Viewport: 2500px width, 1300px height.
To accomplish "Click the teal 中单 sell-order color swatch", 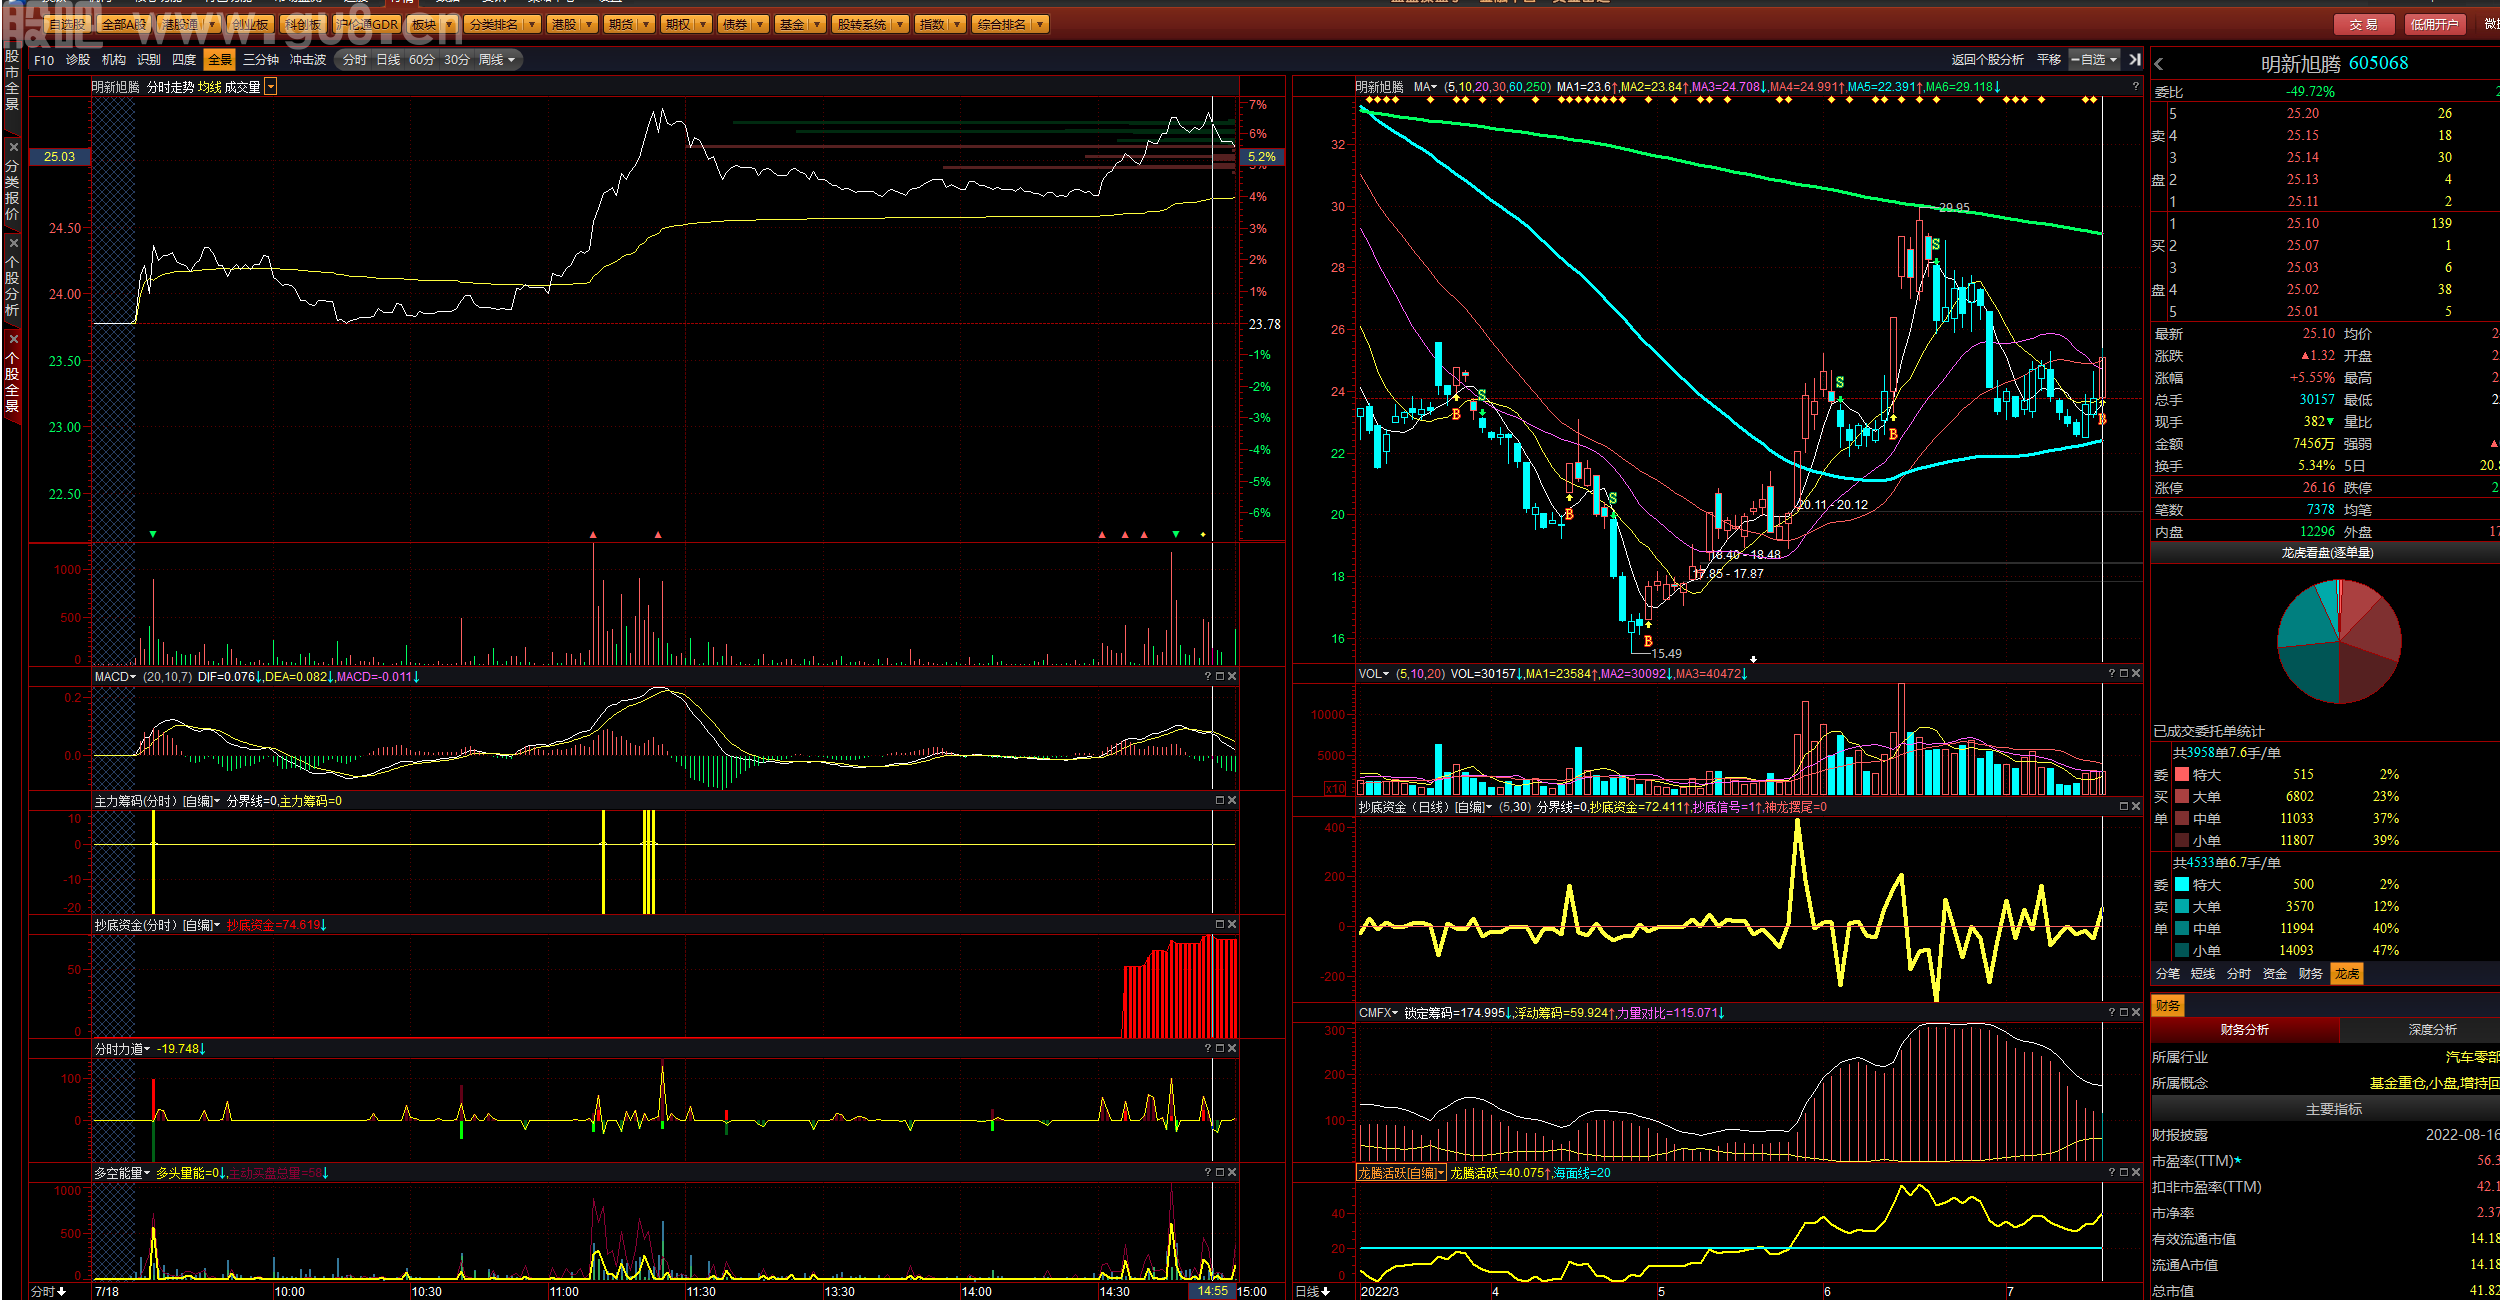I will point(2182,929).
